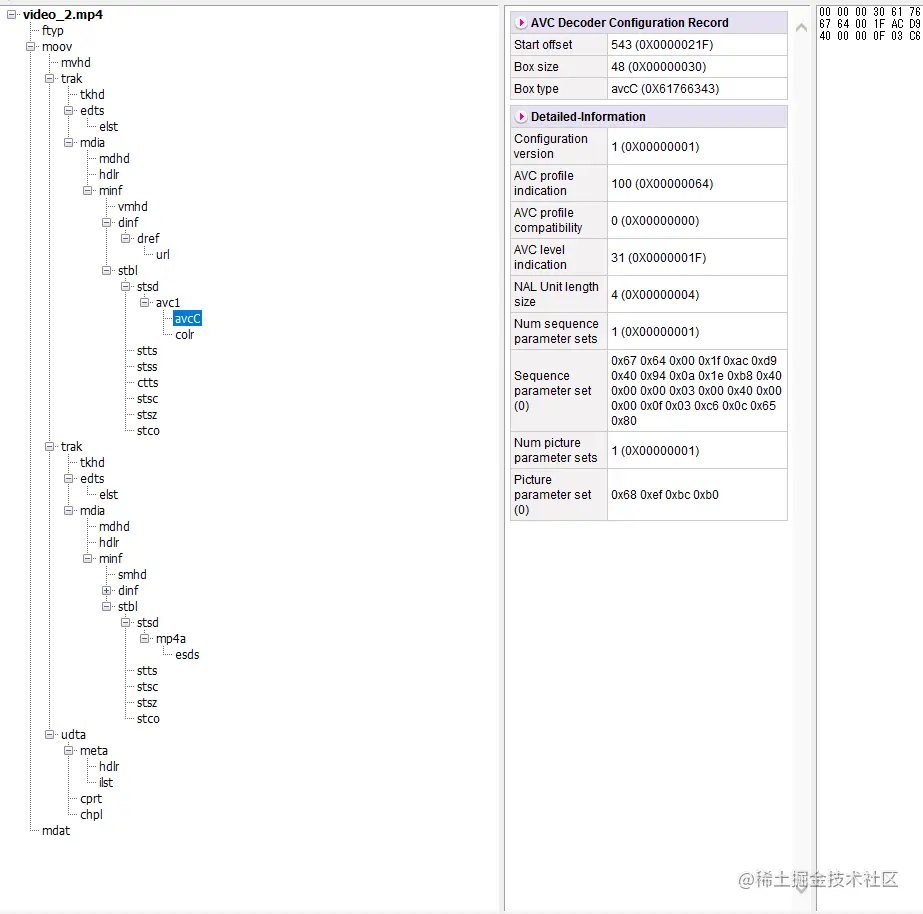This screenshot has height=914, width=923.
Task: Collapse the minf node containing vmhd
Action: 88,191
